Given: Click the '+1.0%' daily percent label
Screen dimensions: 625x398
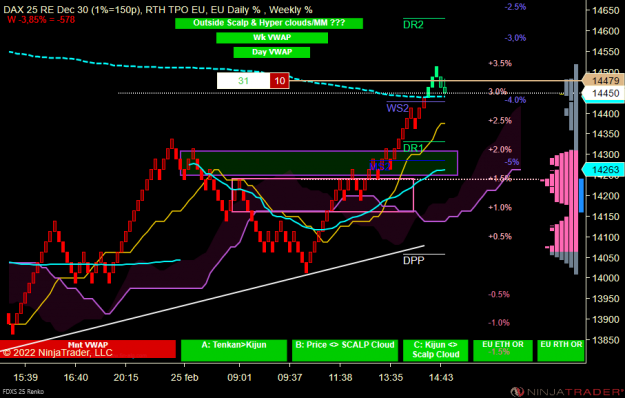Looking at the screenshot, I should tap(500, 208).
